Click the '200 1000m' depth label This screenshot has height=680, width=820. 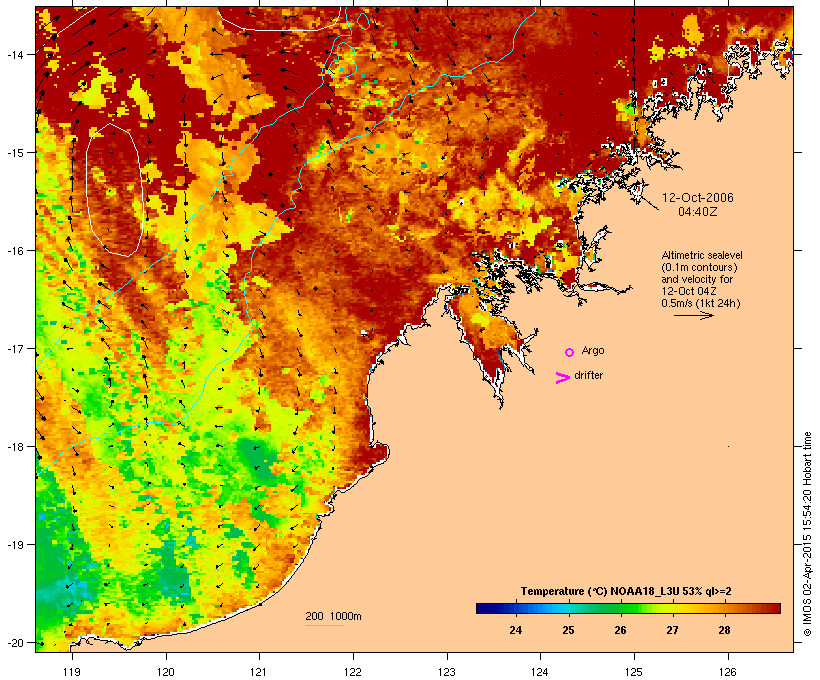333,616
